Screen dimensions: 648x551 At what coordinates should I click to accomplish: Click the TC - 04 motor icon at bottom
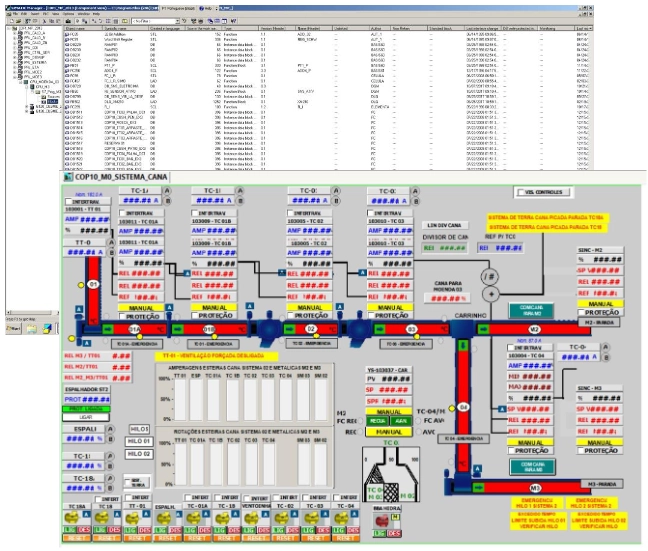coord(341,518)
